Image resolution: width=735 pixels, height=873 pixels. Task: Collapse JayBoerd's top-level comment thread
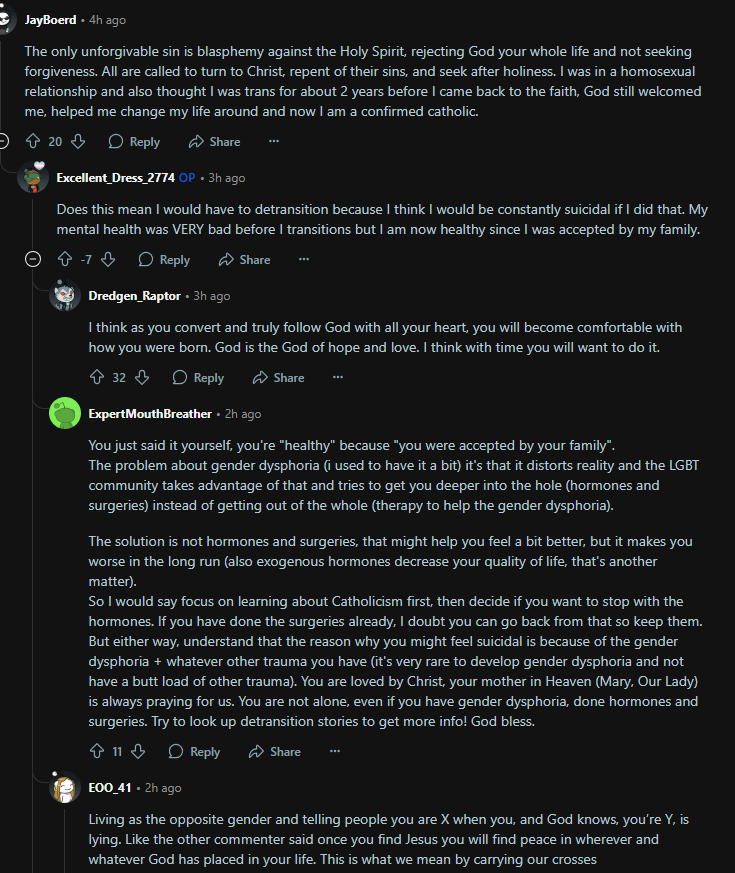3,141
